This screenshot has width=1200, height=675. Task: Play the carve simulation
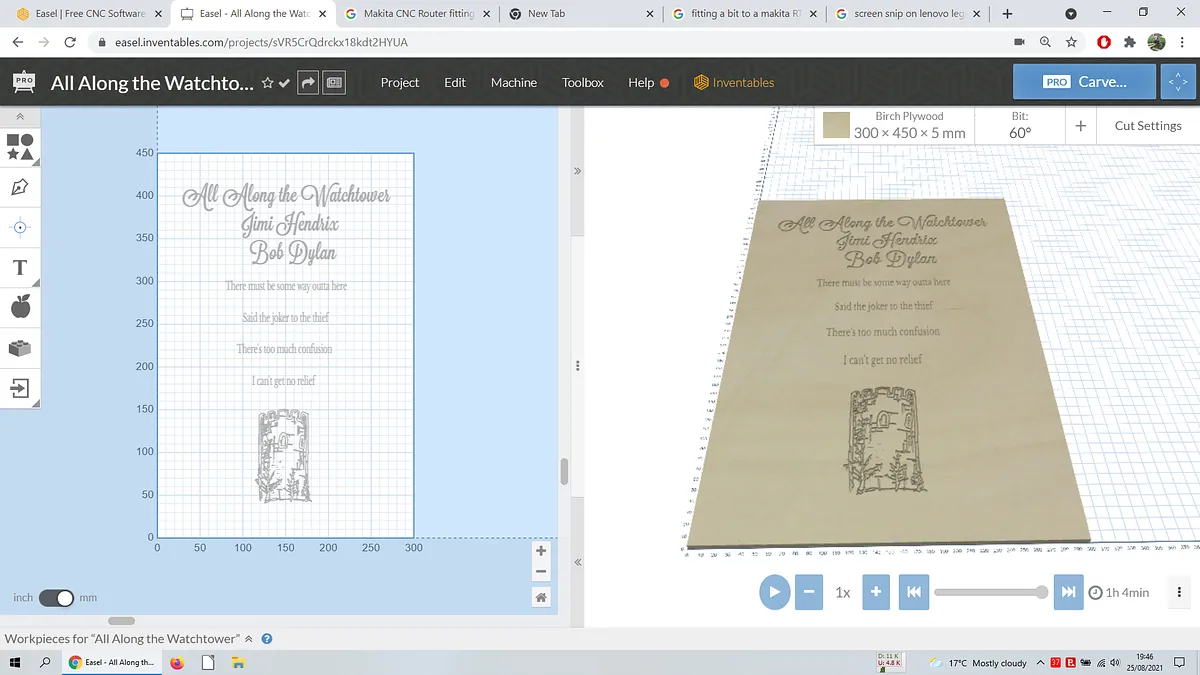pos(774,592)
